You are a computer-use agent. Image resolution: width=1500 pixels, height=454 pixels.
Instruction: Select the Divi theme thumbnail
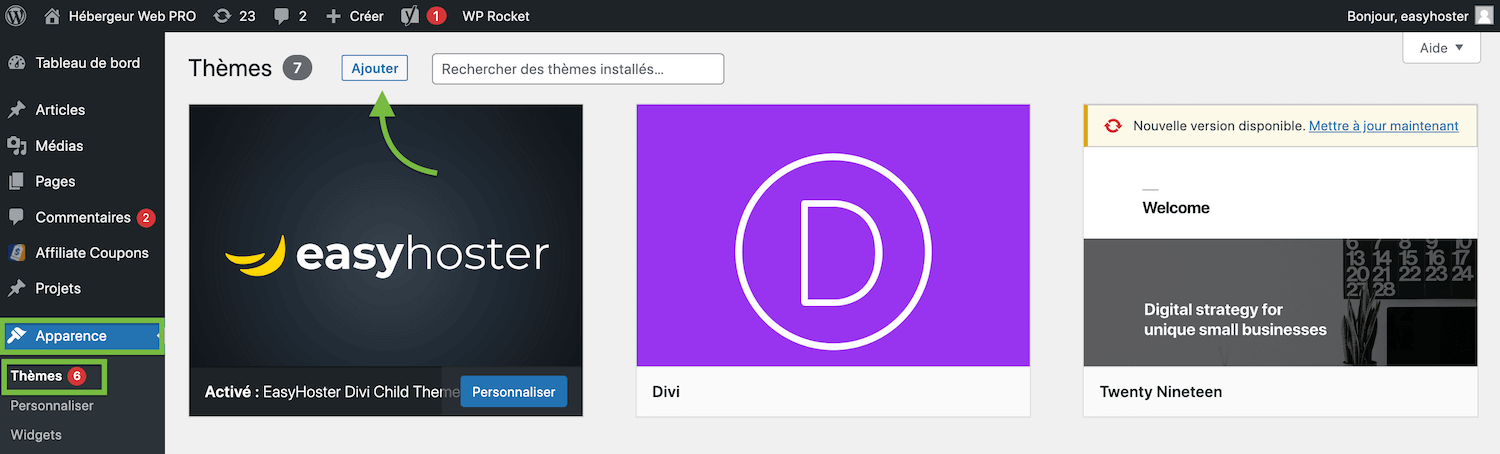tap(833, 236)
